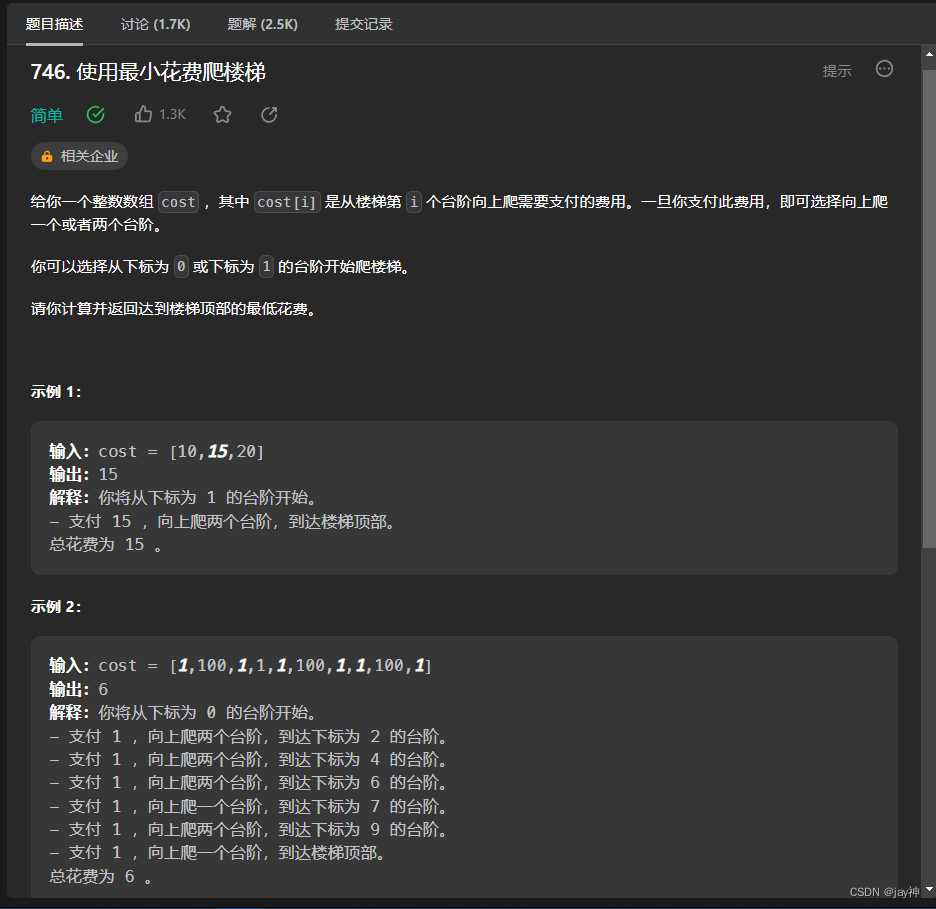Click the star to favorite this problem
This screenshot has width=936, height=909.
[221, 114]
